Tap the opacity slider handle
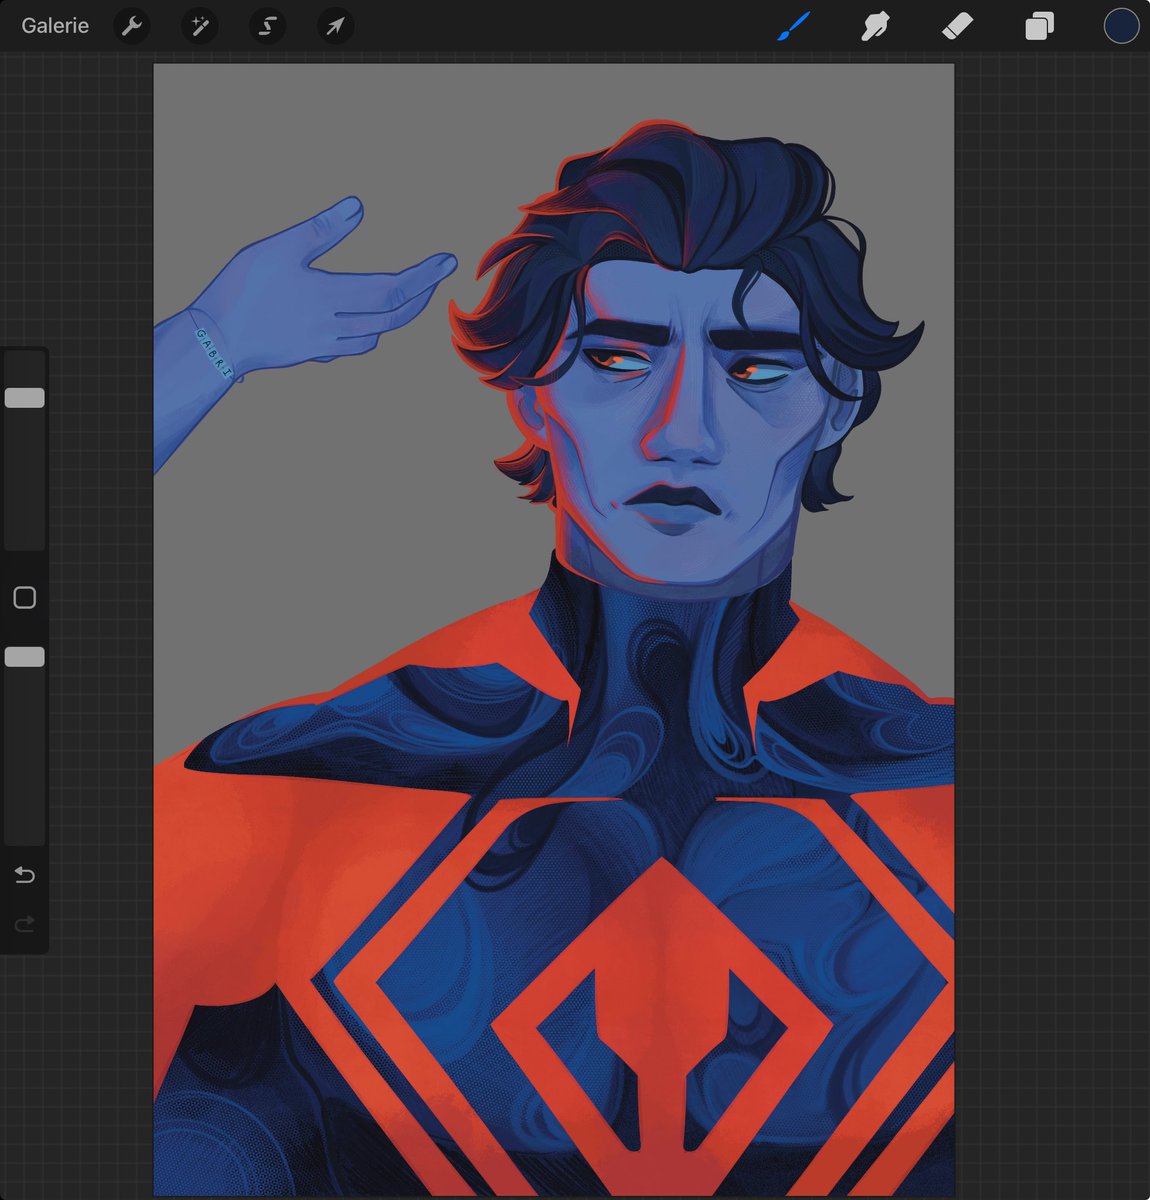Image resolution: width=1150 pixels, height=1200 pixels. (25, 656)
